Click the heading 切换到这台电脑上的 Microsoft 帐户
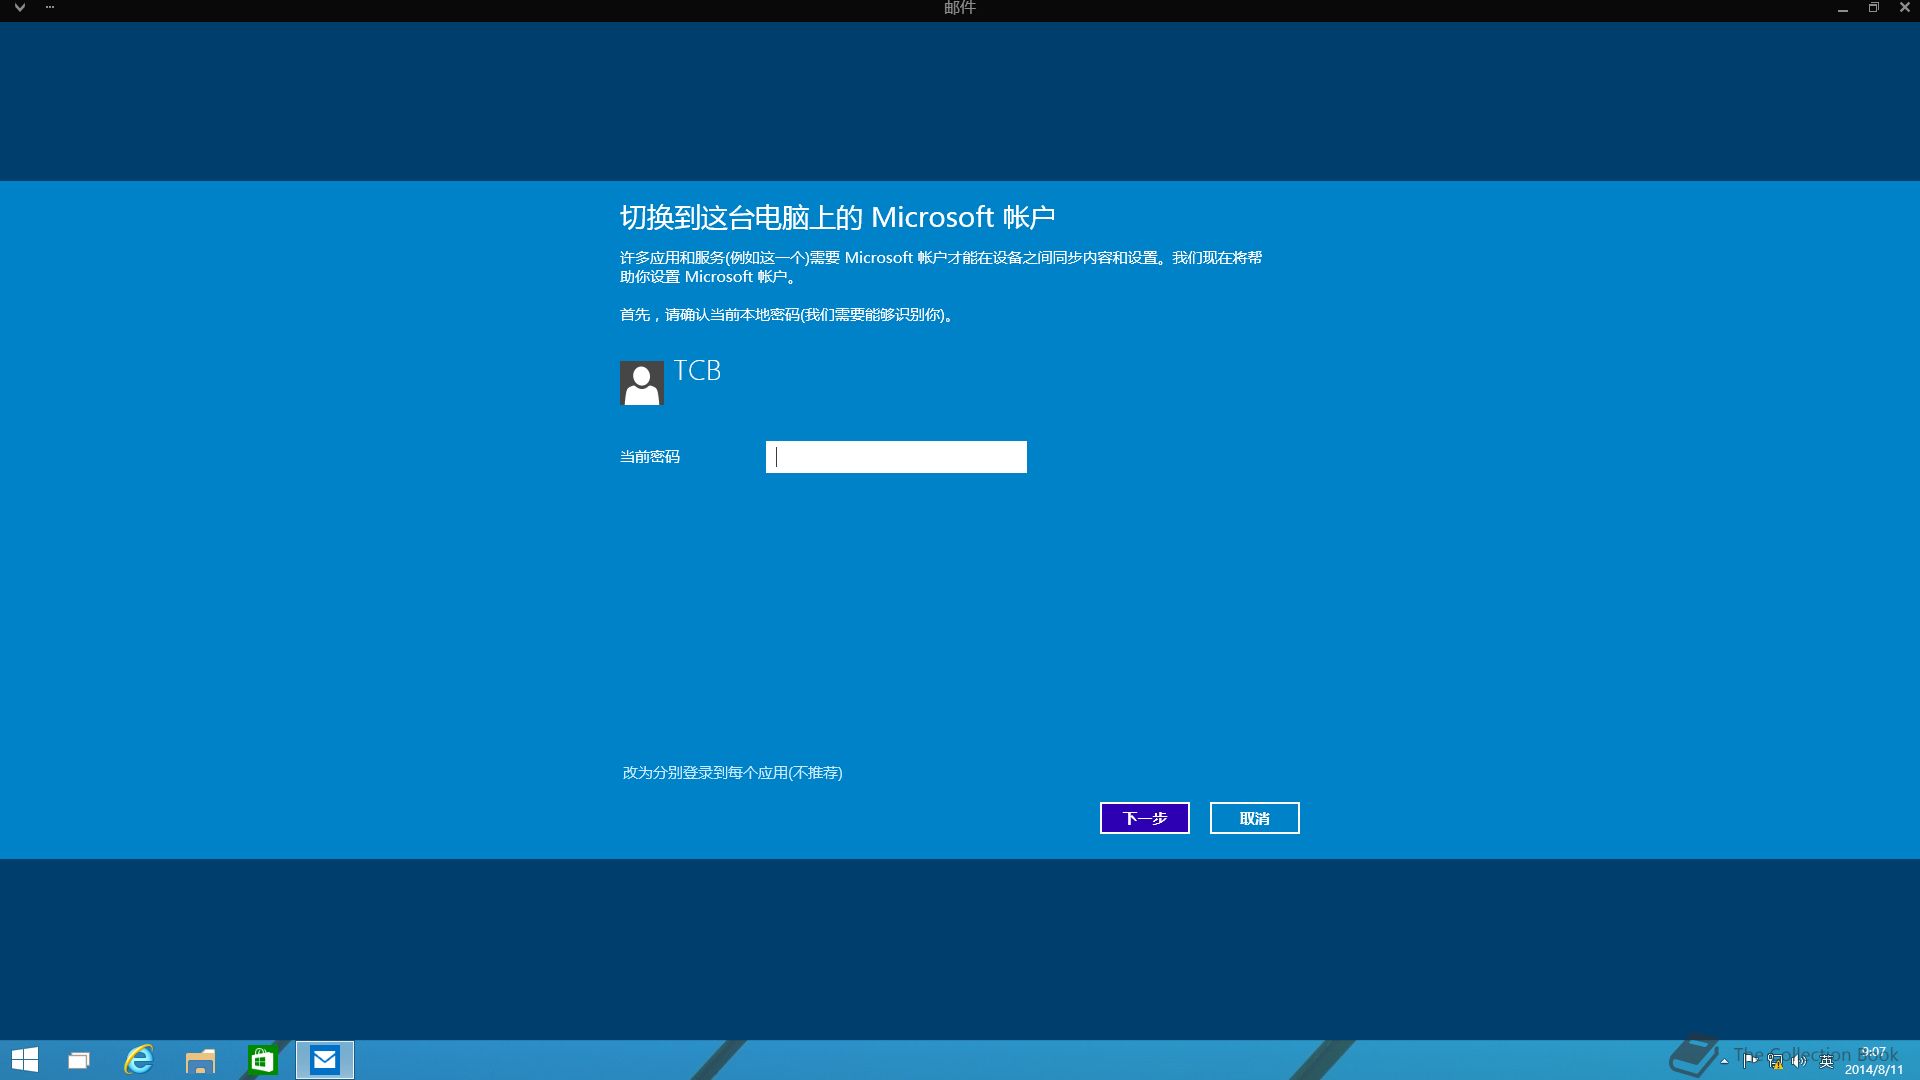The image size is (1920, 1080). [x=837, y=217]
